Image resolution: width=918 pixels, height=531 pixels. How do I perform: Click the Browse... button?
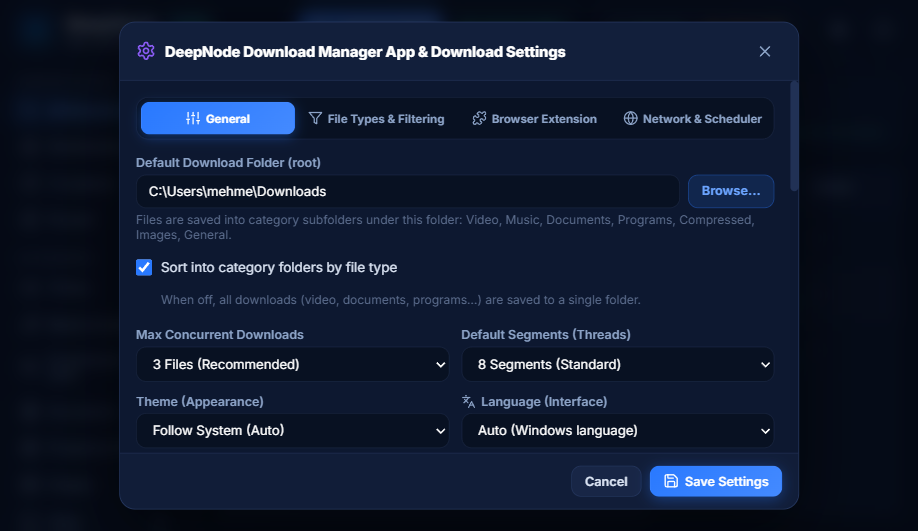731,191
